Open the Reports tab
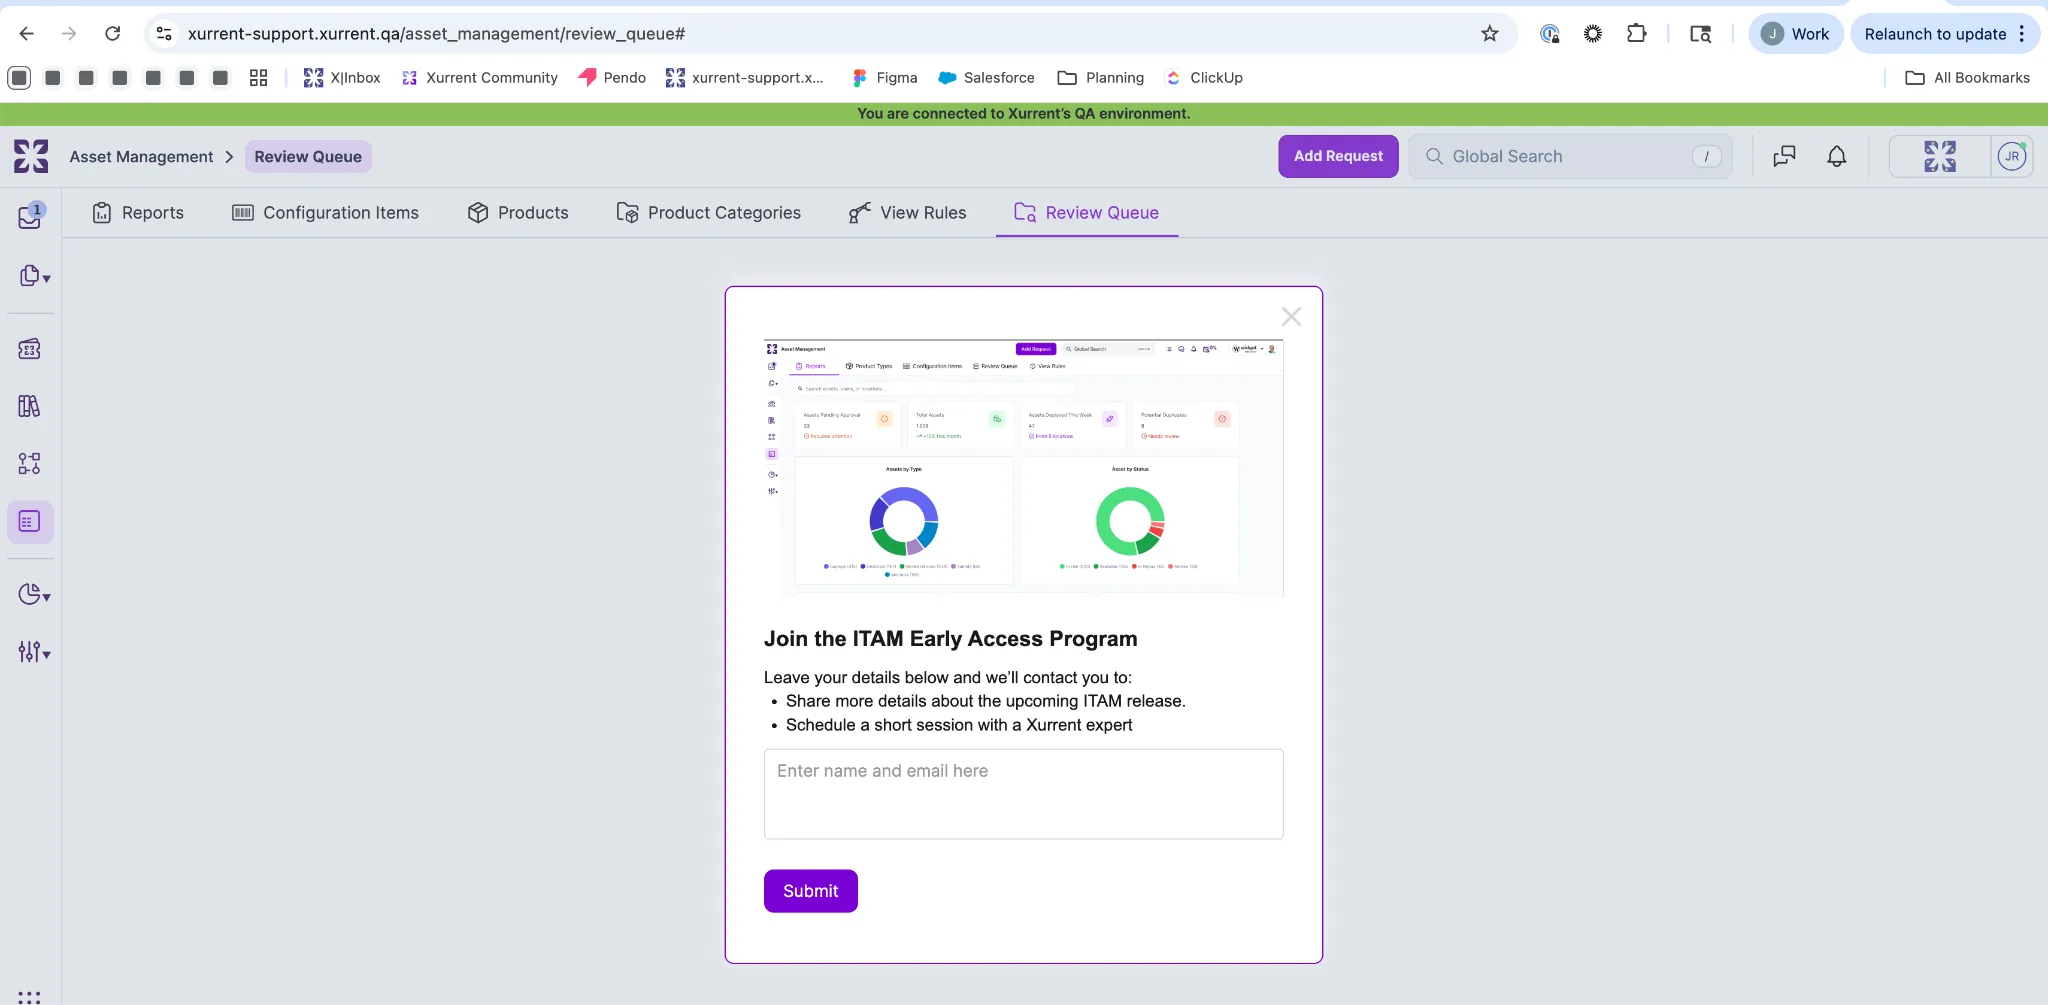 pyautogui.click(x=138, y=213)
